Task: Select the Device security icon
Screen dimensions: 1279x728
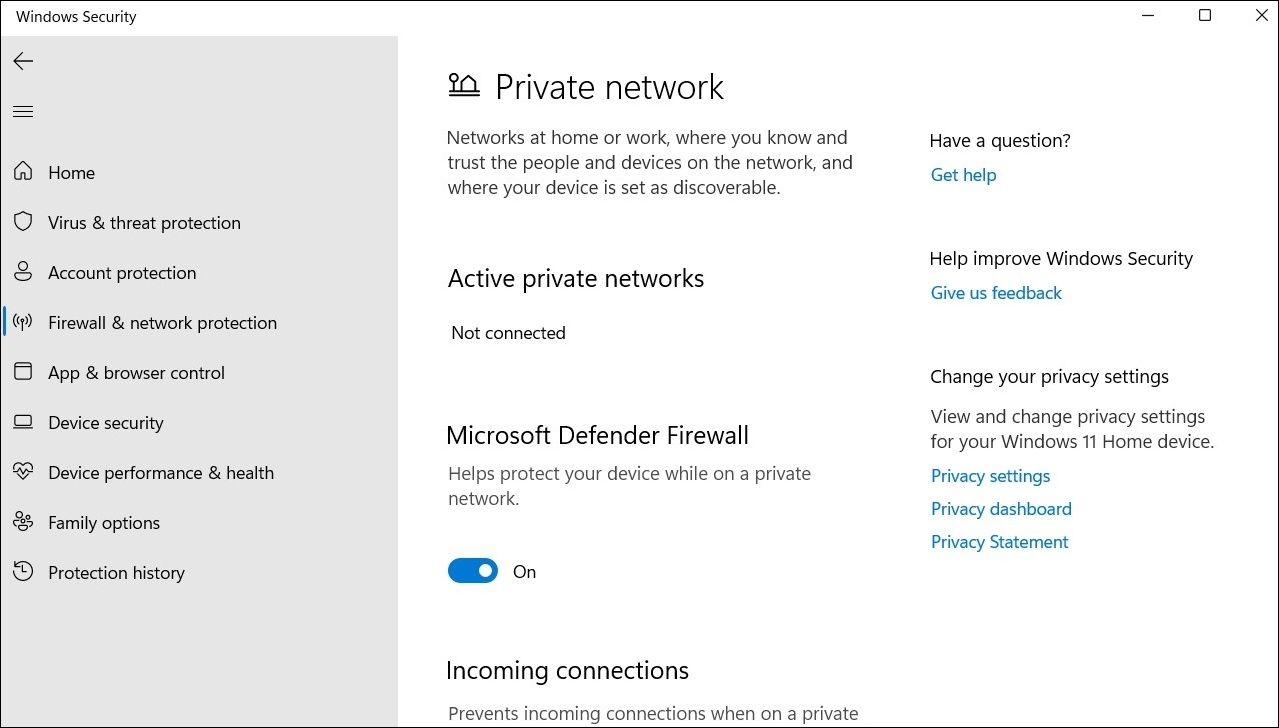Action: 23,421
